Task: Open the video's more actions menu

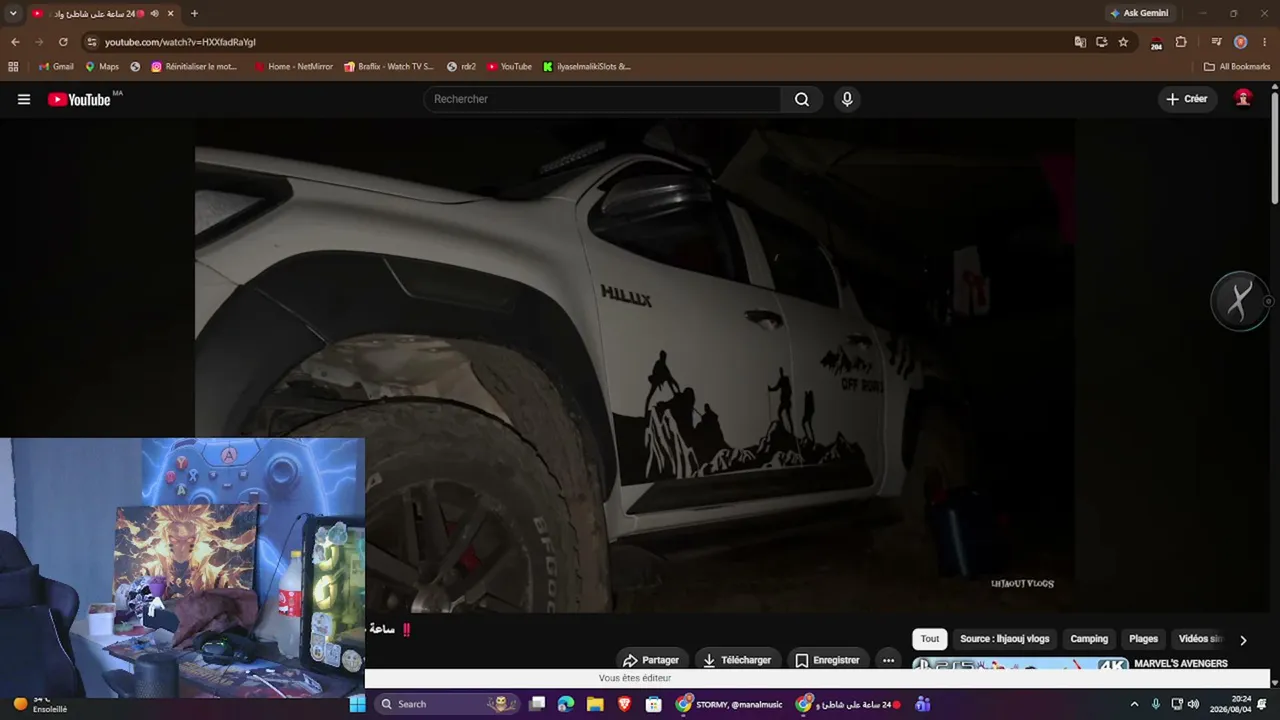Action: click(x=888, y=660)
